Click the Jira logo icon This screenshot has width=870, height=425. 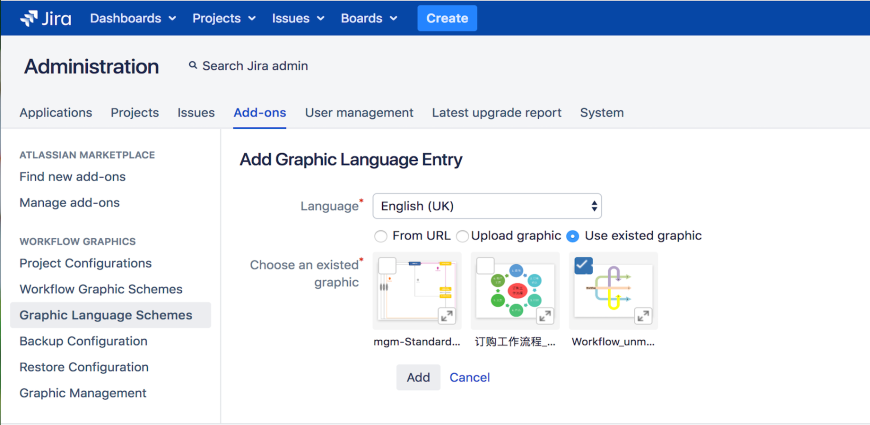click(29, 18)
